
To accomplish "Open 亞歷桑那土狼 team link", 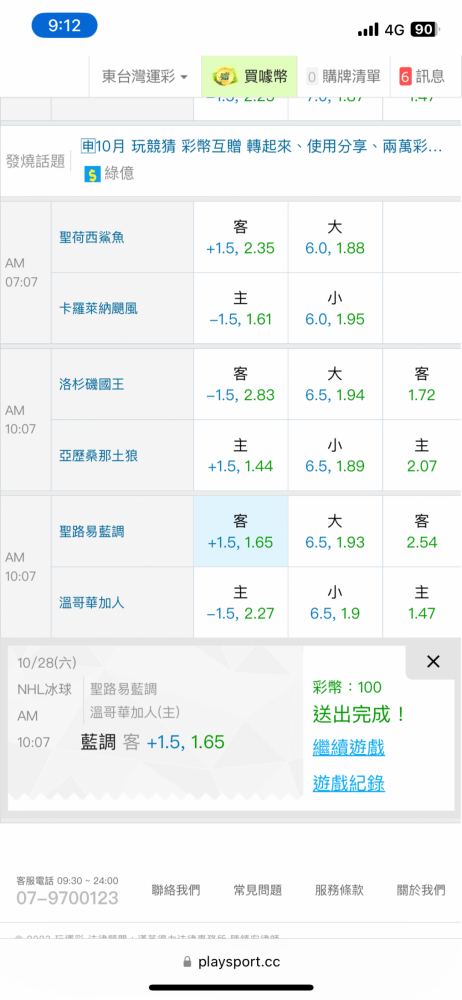I will pos(98,456).
